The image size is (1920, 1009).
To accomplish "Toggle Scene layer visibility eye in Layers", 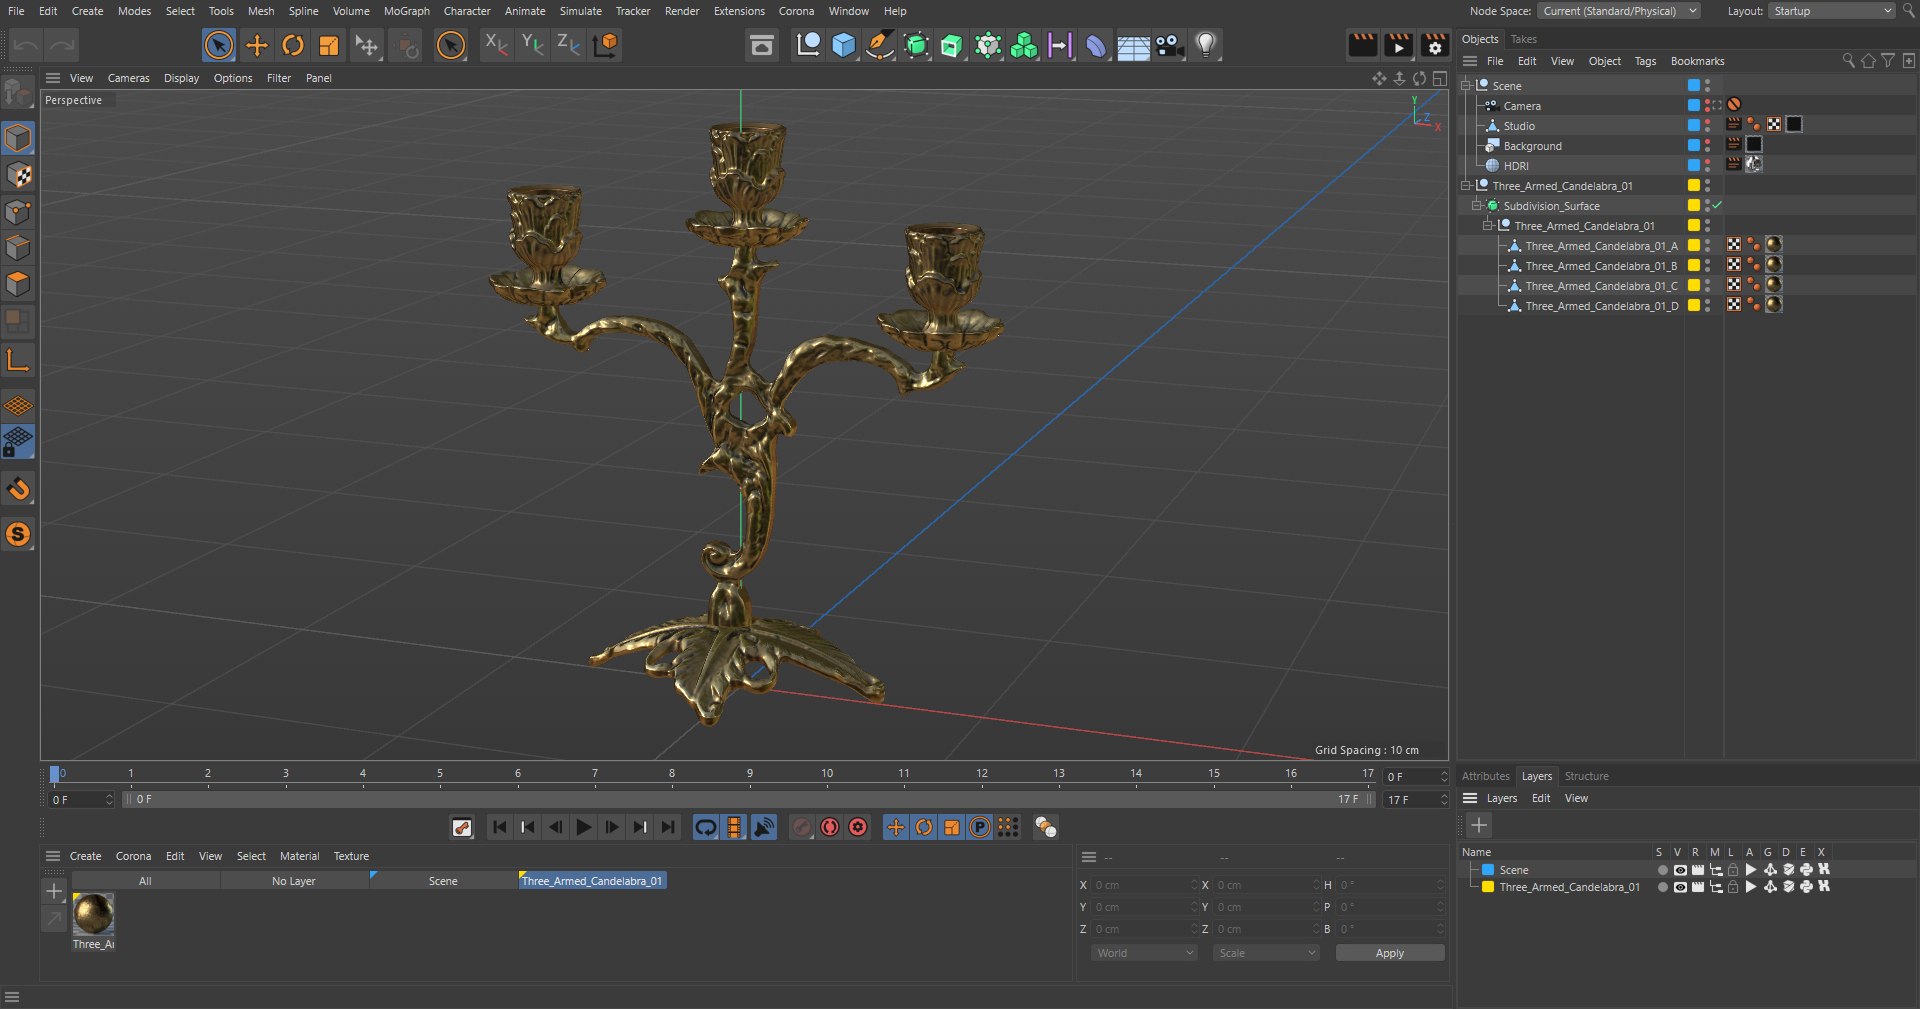I will (1680, 870).
